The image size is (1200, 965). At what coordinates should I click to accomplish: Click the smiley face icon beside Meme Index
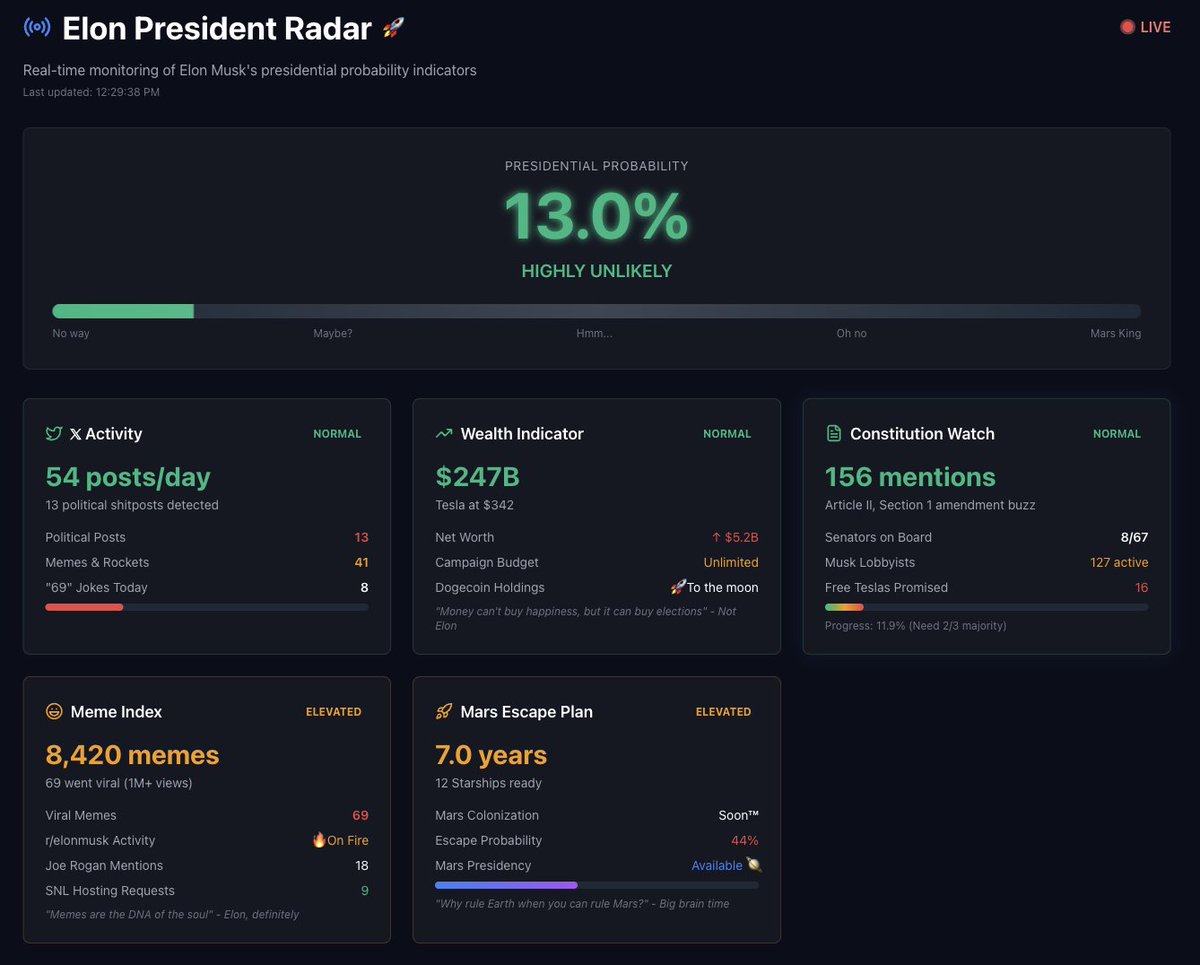point(54,712)
